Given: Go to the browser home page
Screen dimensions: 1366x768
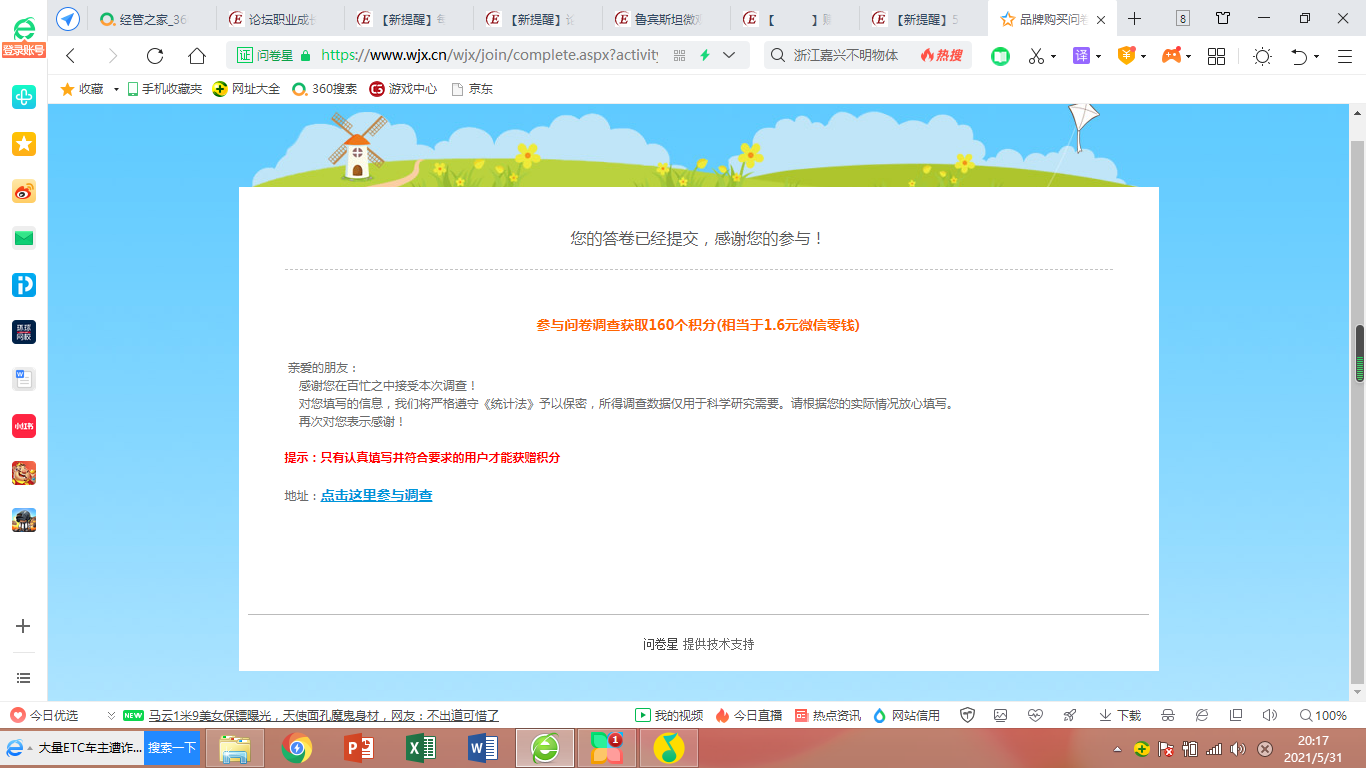Looking at the screenshot, I should [x=197, y=56].
